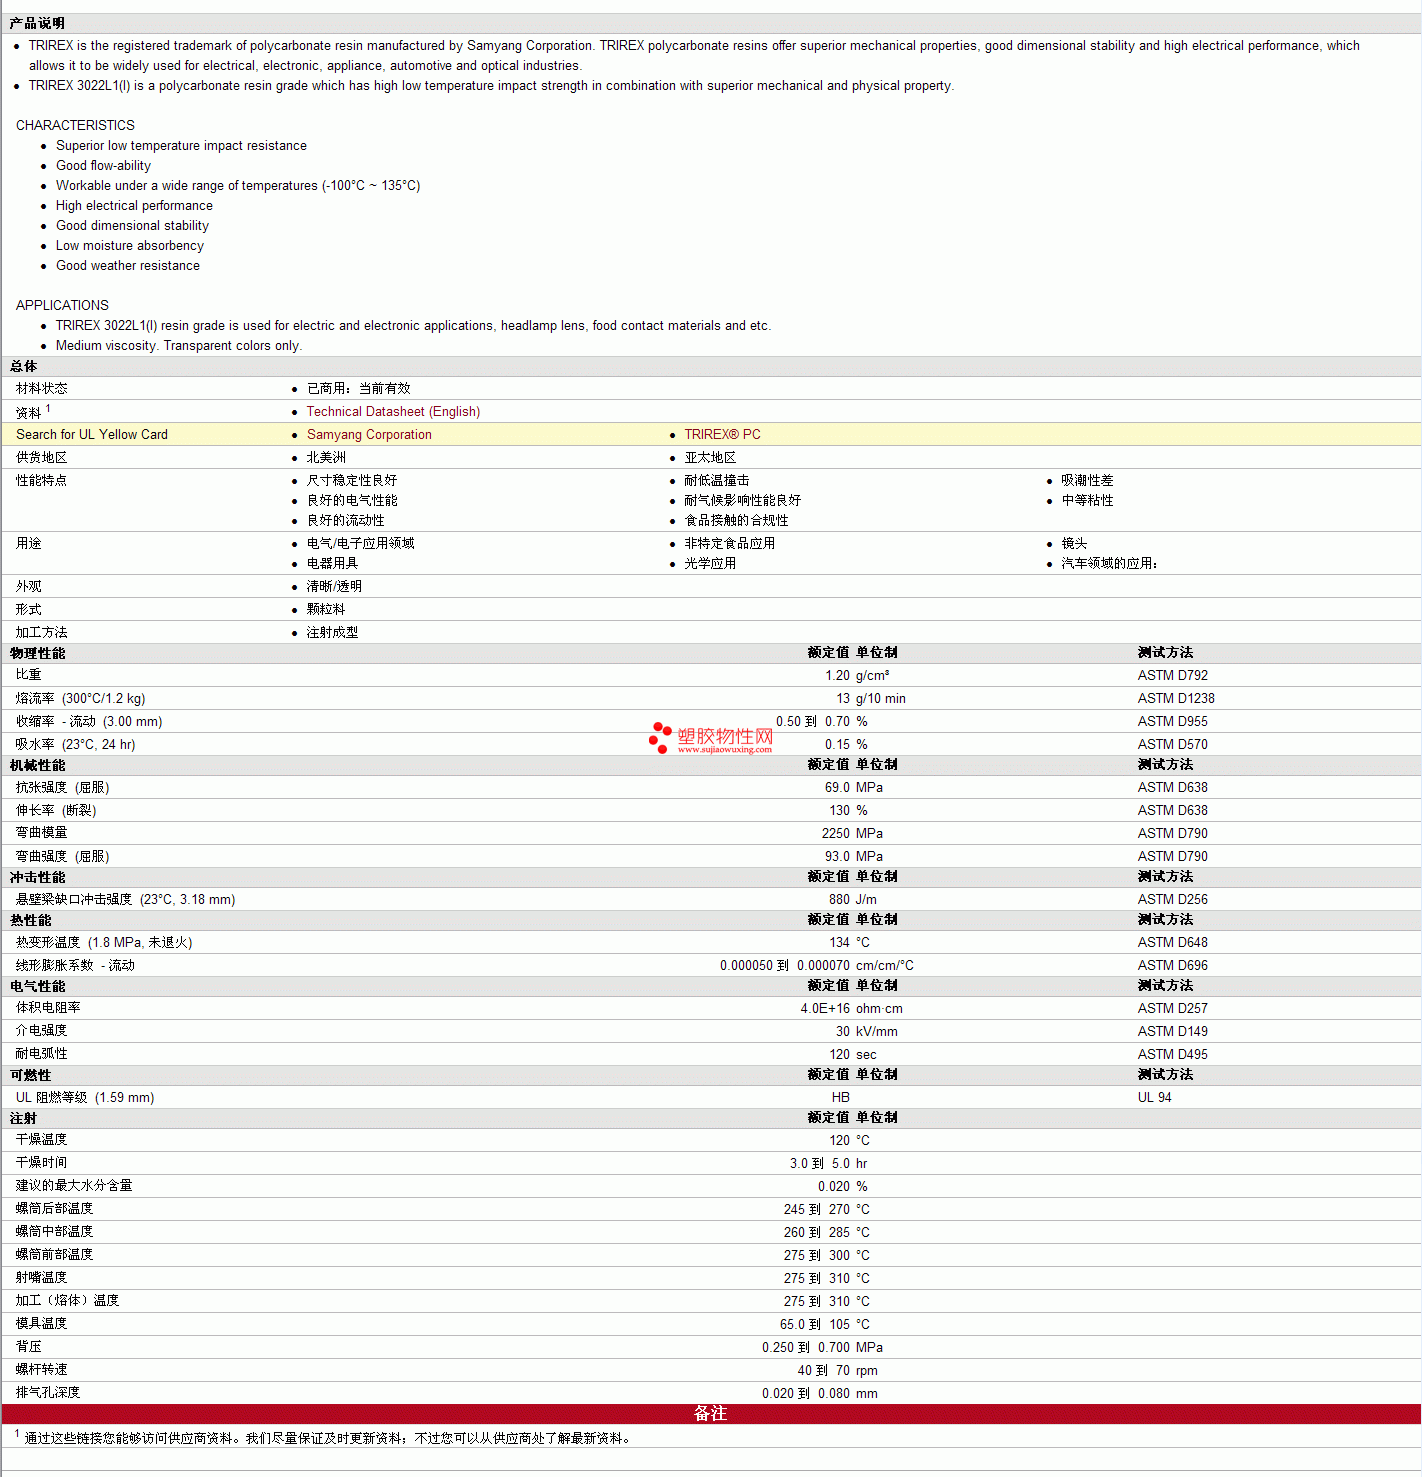Follow the Samyang Corporation link
The width and height of the screenshot is (1422, 1477).
point(369,435)
